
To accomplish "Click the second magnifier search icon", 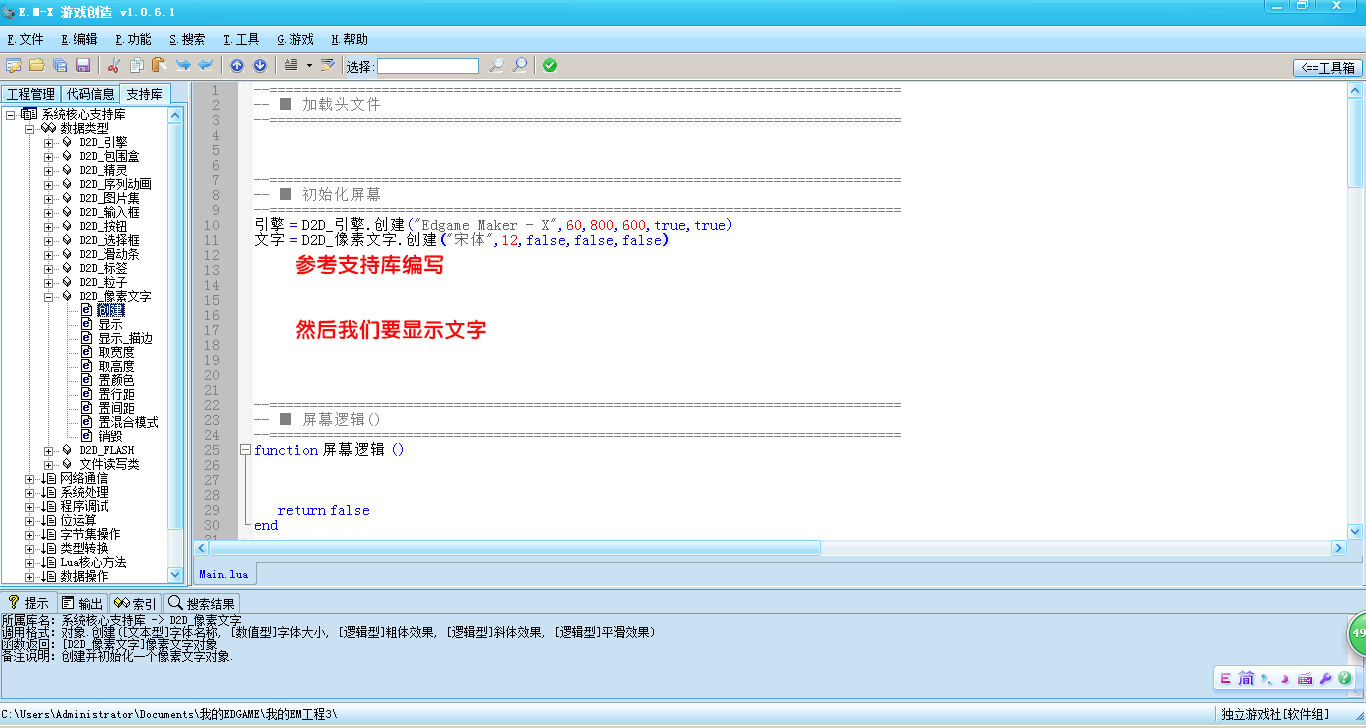I will click(x=520, y=66).
